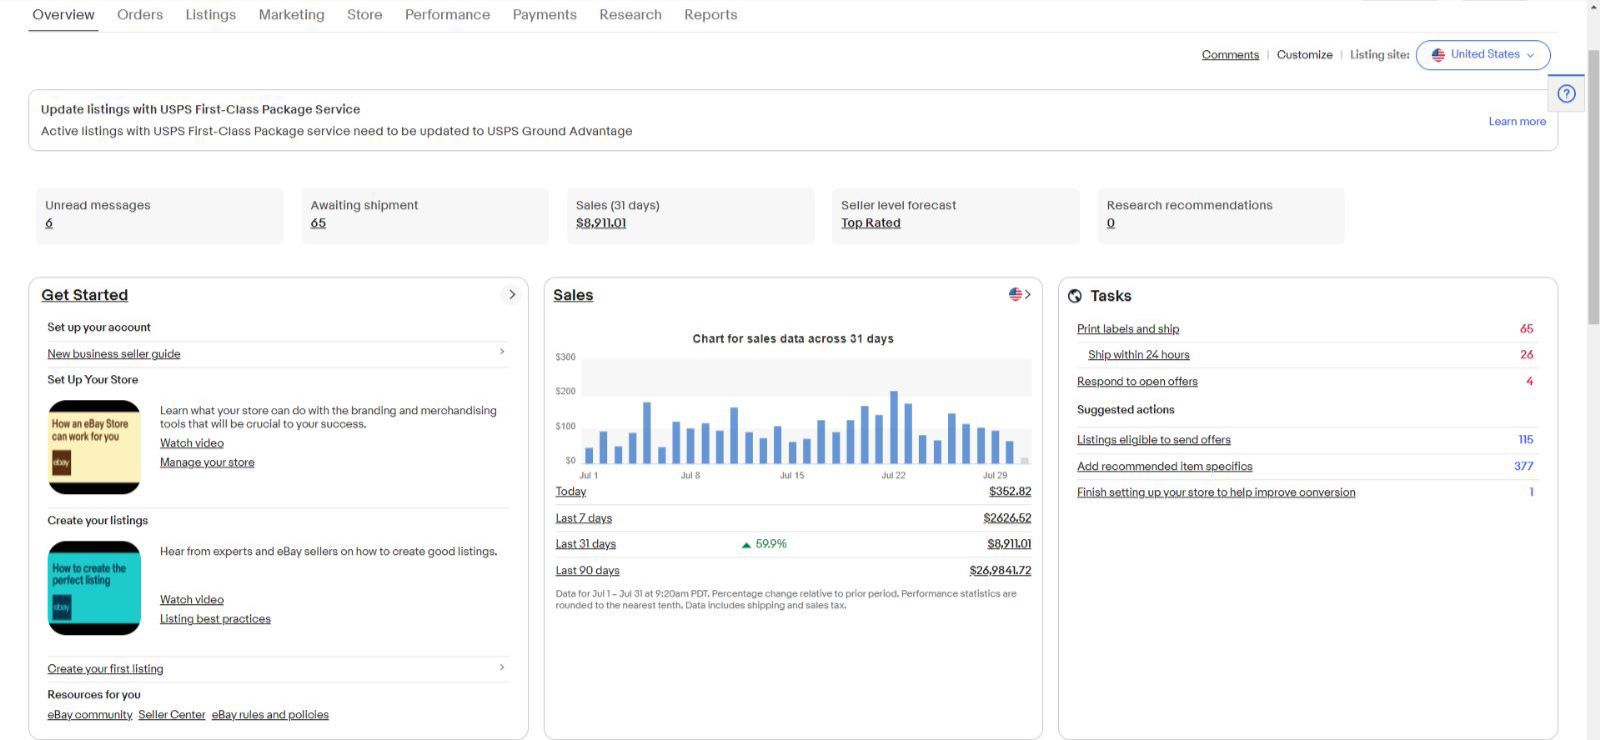Screen dimensions: 1600x740
Task: Go to the Listings tab
Action: coord(211,15)
